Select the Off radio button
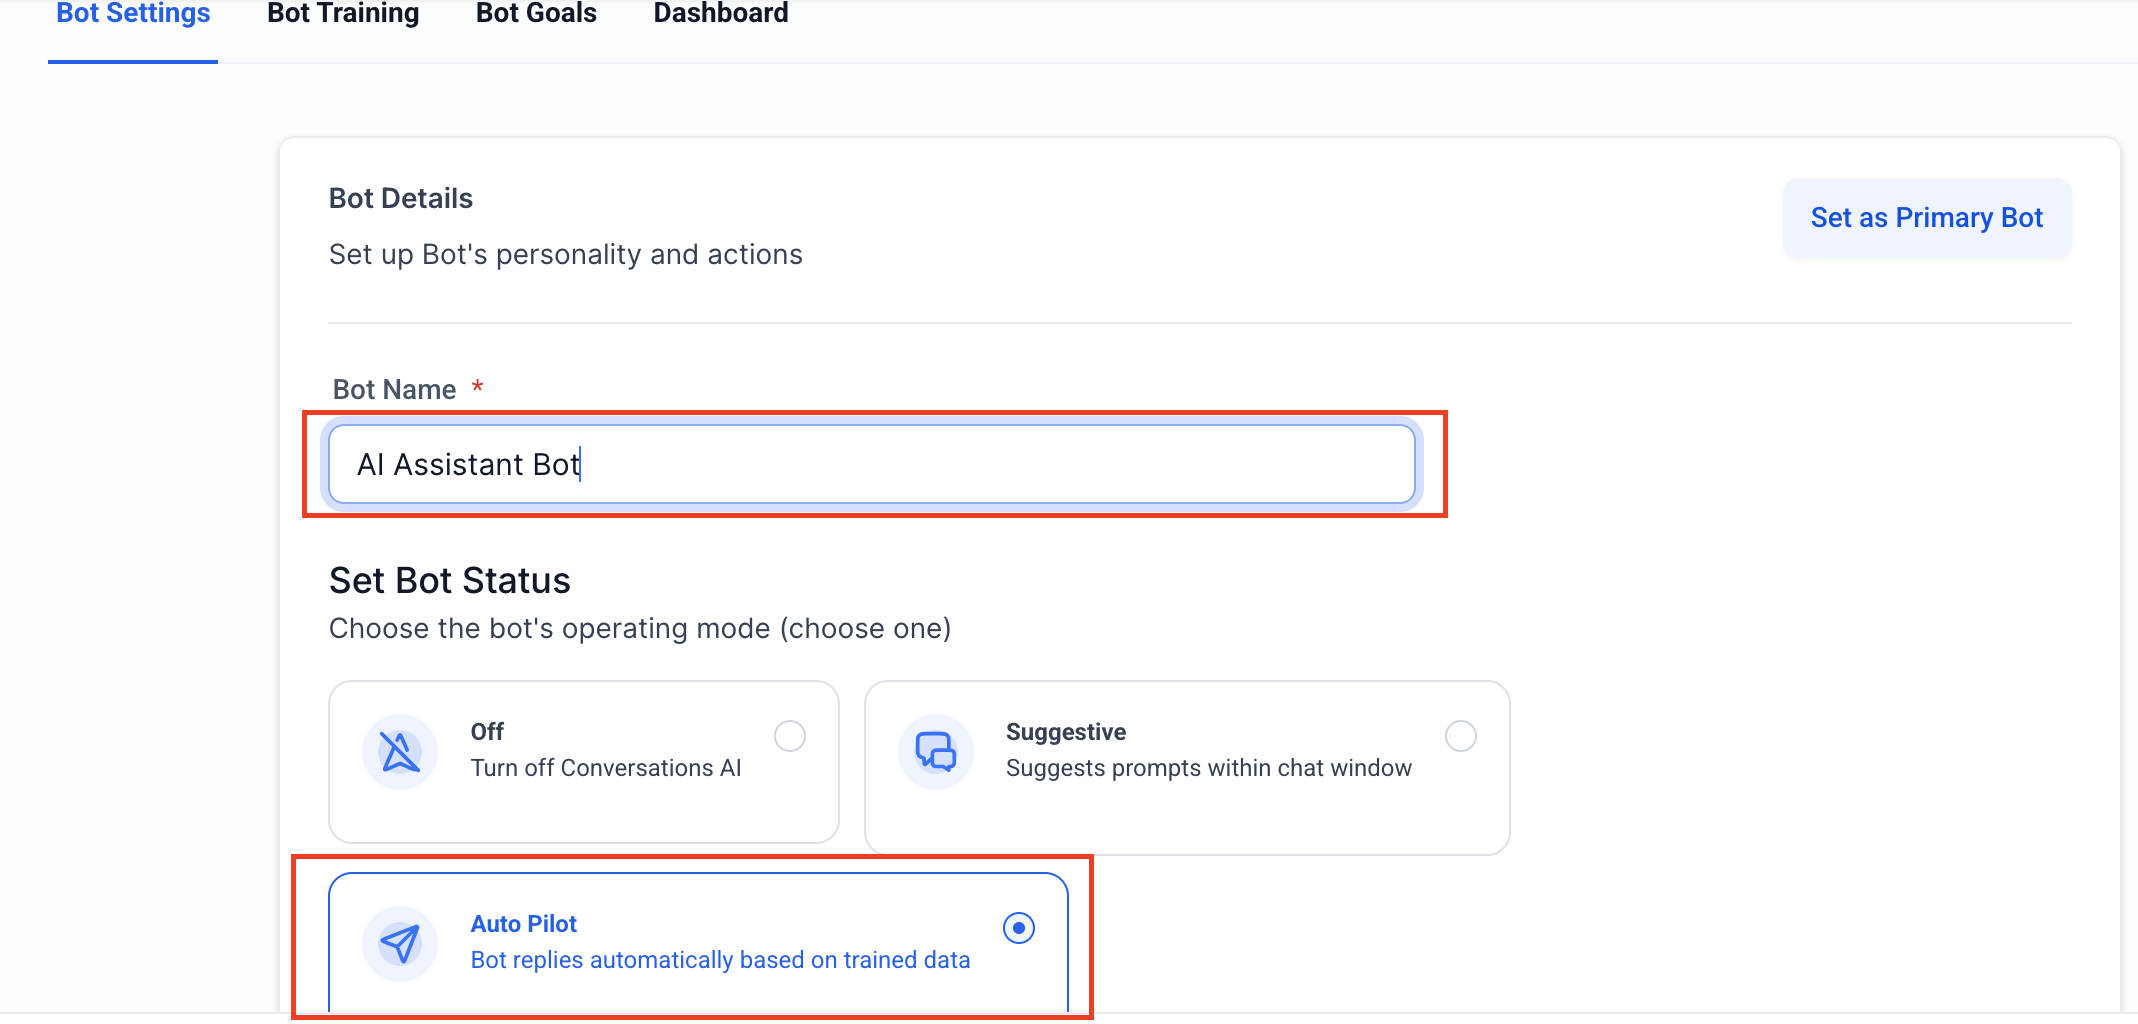 [790, 736]
